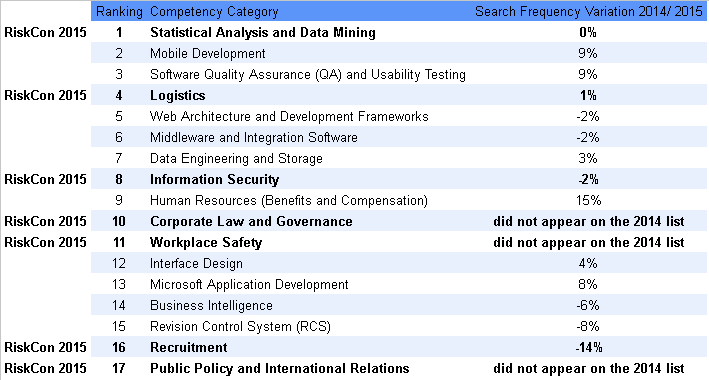The height and width of the screenshot is (380, 709).
Task: Select the Statistical Analysis and Data Mining cell
Action: pos(263,33)
